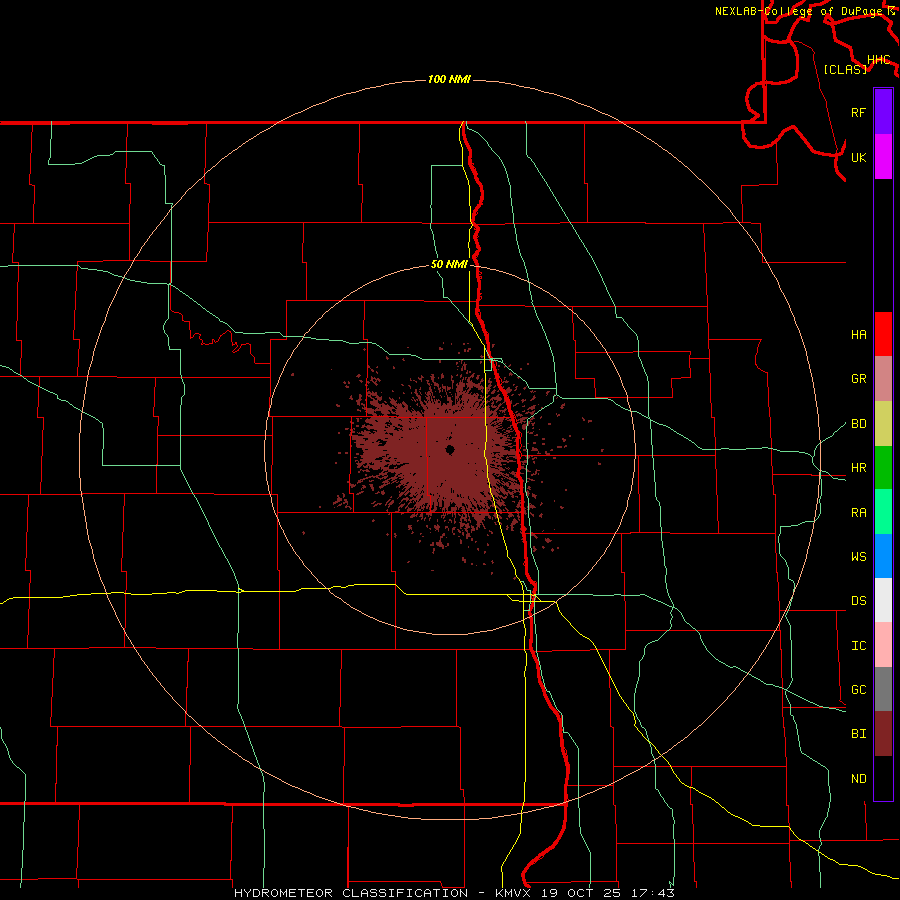Viewport: 900px width, 900px height.
Task: Click the radar site black dot
Action: [x=450, y=450]
